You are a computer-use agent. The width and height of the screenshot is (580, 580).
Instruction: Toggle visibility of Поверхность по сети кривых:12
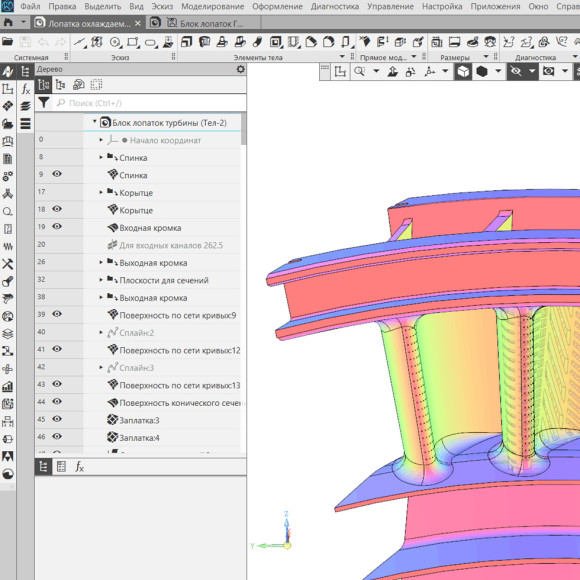57,349
